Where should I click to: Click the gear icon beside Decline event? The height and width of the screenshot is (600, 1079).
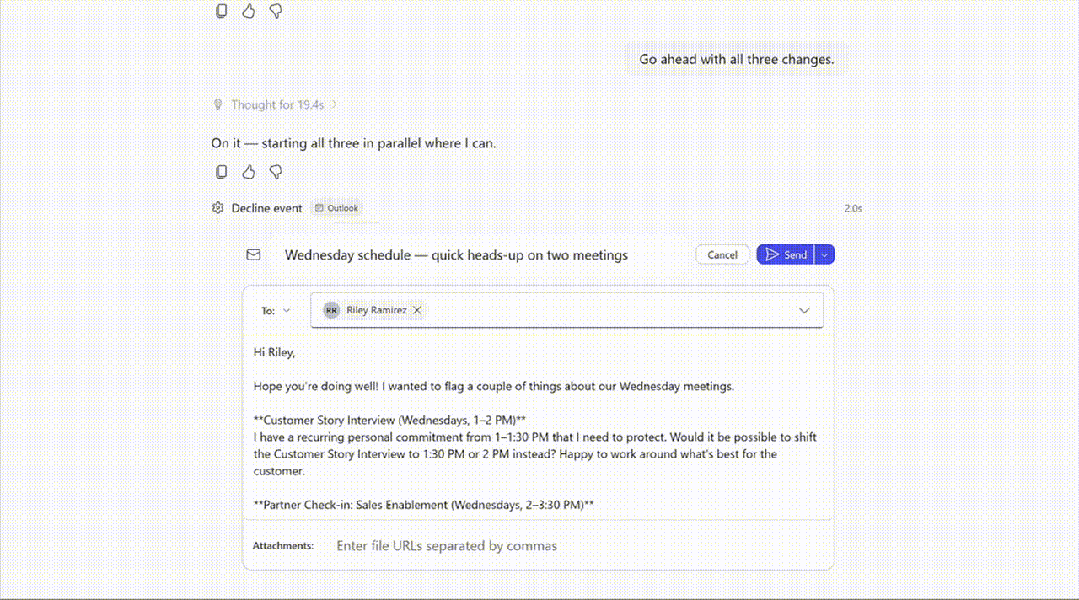(218, 208)
